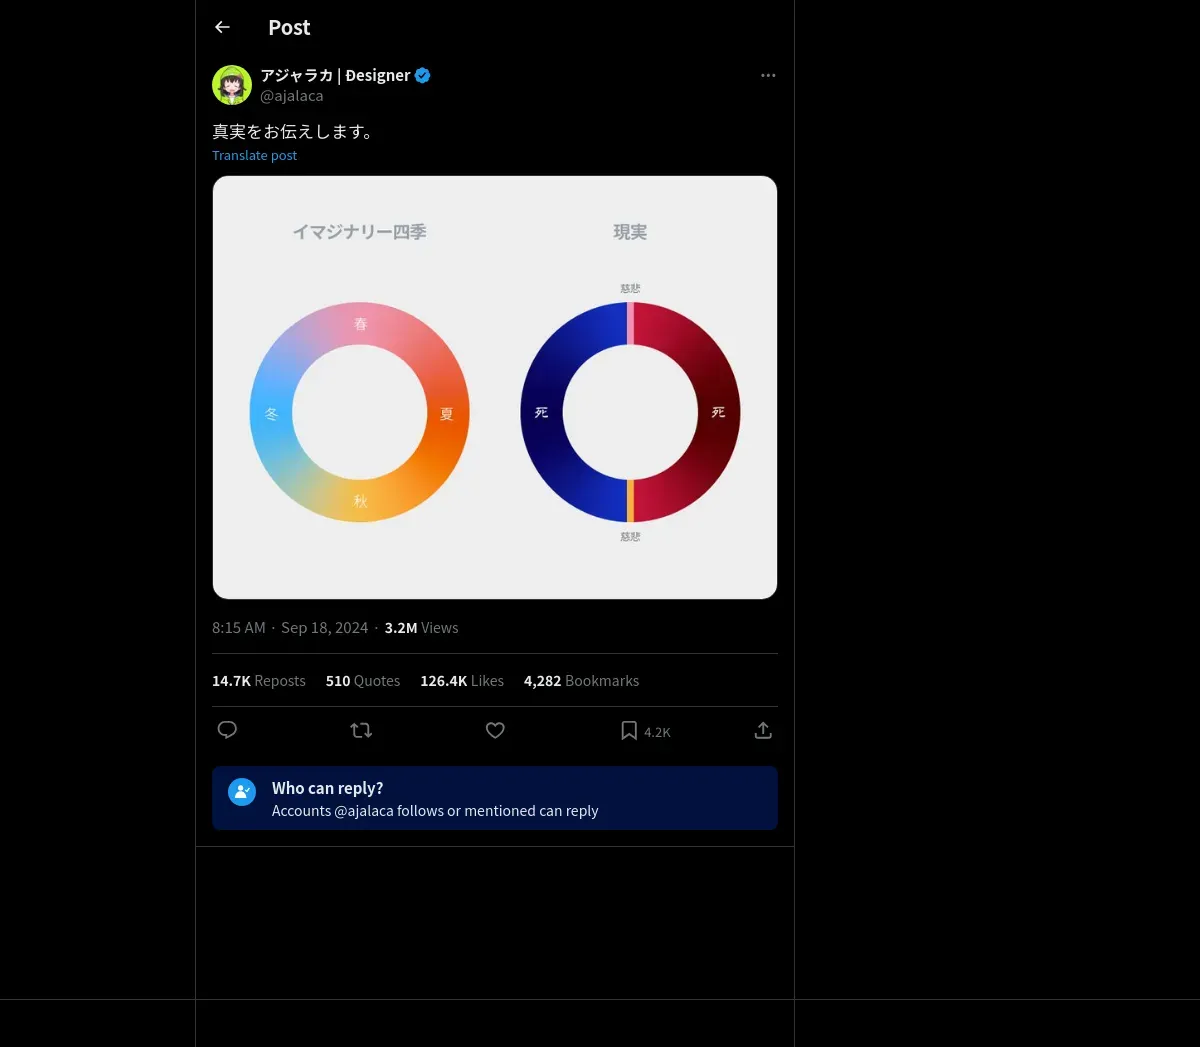Image resolution: width=1200 pixels, height=1047 pixels.
Task: View the 126.4K Likes count
Action: pos(462,681)
